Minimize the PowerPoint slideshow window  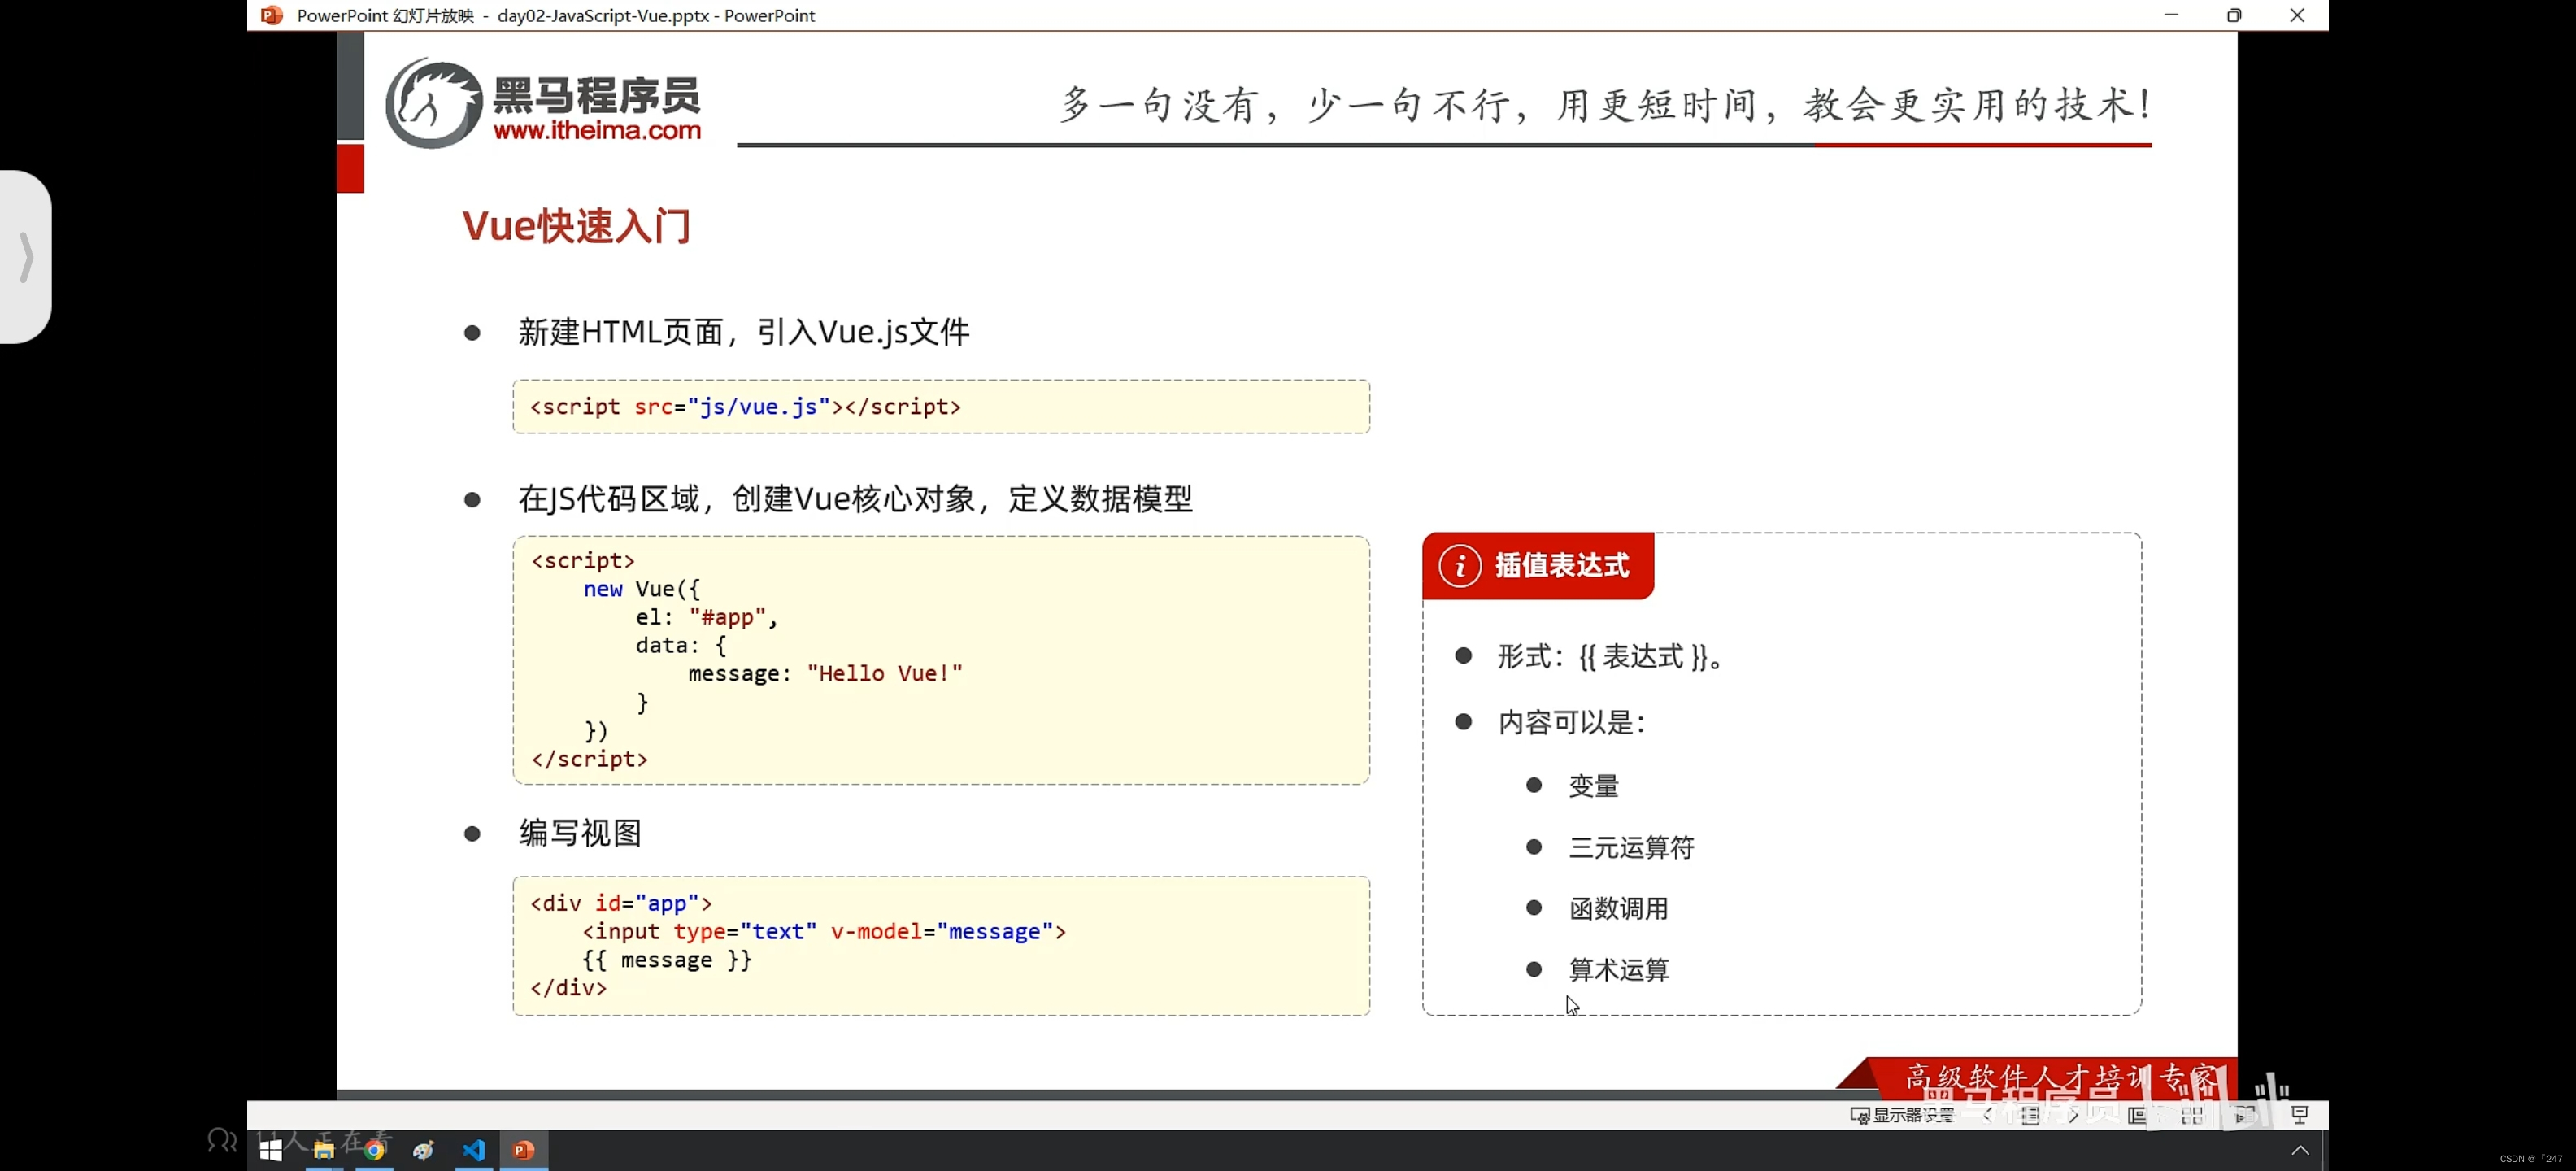coord(2171,15)
